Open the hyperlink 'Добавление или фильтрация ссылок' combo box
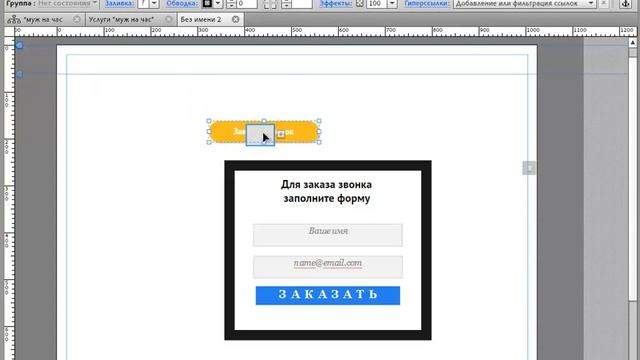The image size is (640, 360). (x=524, y=4)
